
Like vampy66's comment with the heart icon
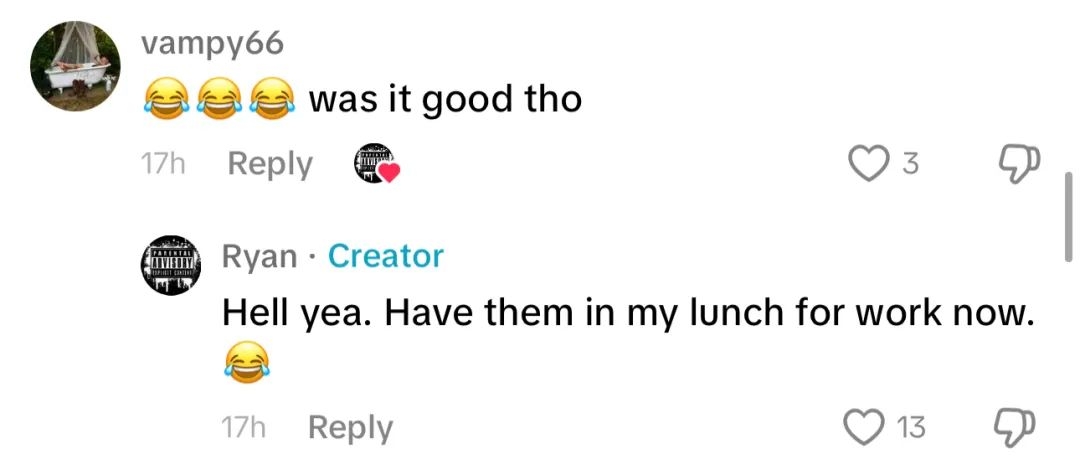(x=866, y=165)
